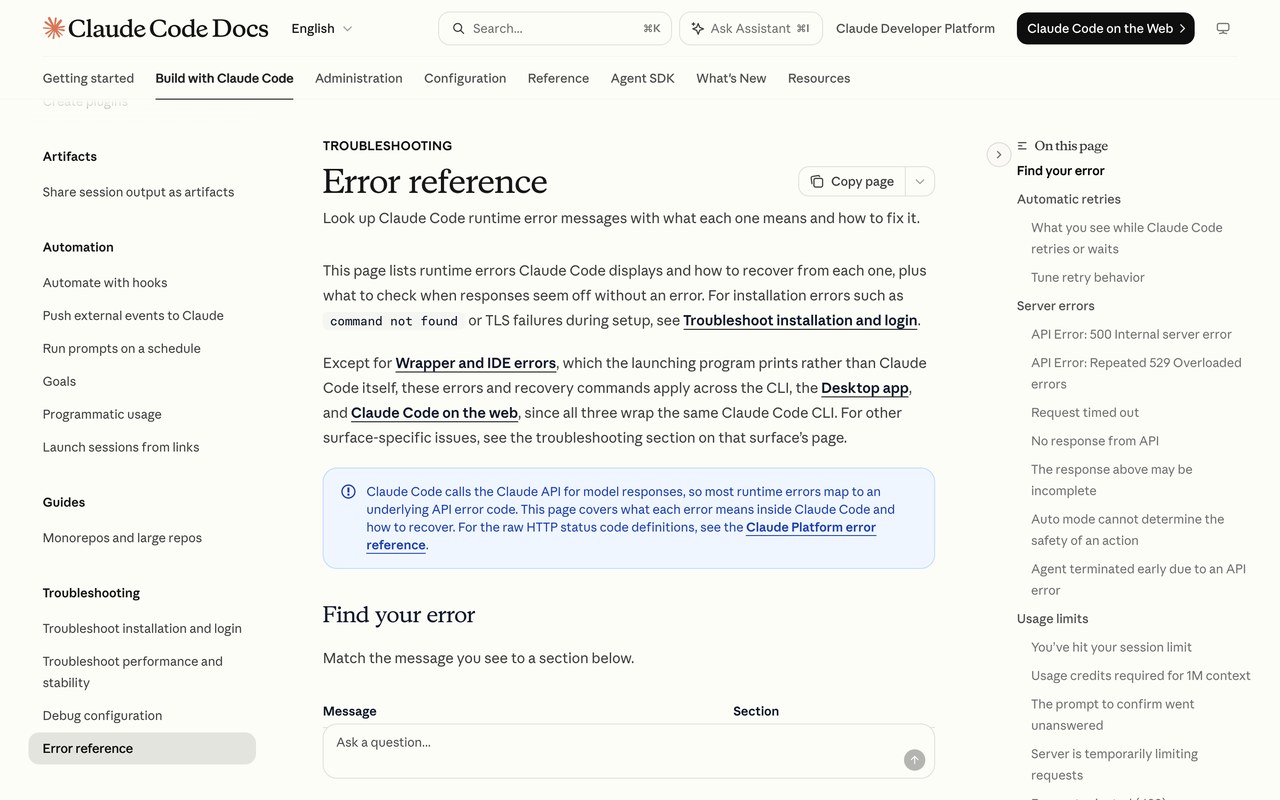
Task: Jump to API Error: 500 Internal server error
Action: tap(1131, 334)
